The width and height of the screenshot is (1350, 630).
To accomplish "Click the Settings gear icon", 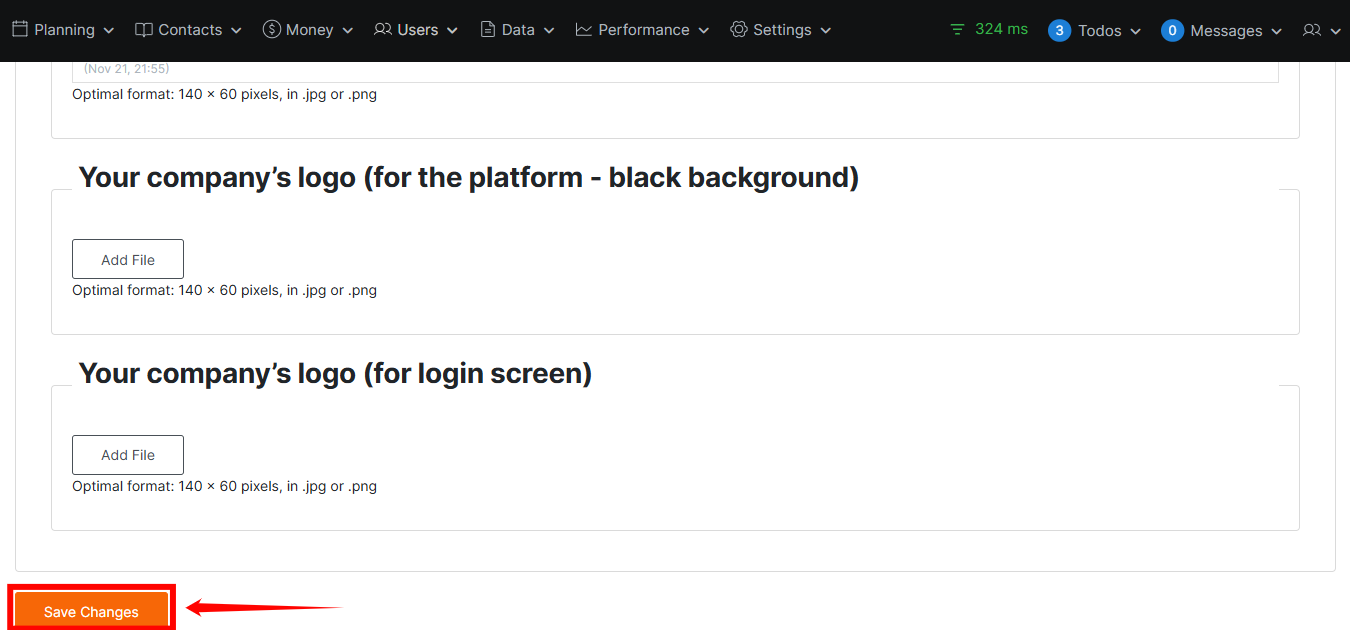I will pos(739,30).
